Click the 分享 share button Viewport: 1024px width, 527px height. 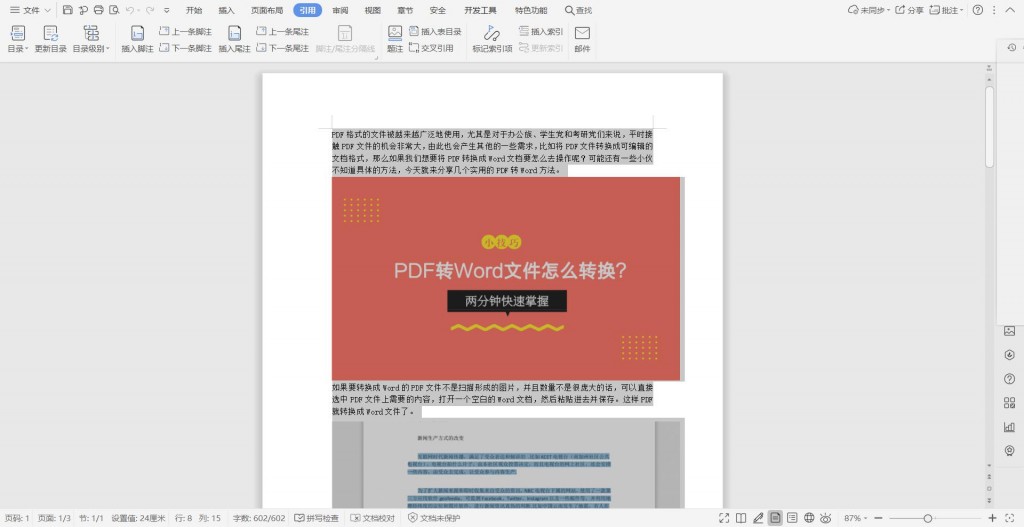point(910,10)
